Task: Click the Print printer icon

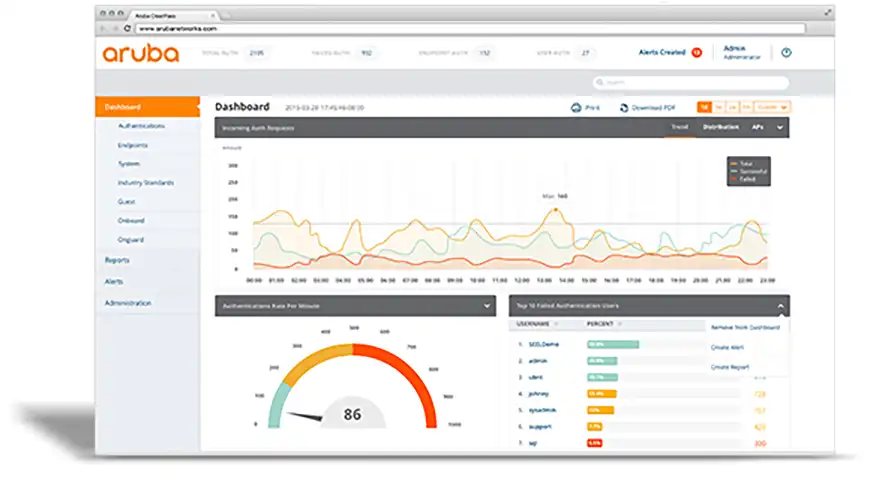Action: pyautogui.click(x=576, y=107)
